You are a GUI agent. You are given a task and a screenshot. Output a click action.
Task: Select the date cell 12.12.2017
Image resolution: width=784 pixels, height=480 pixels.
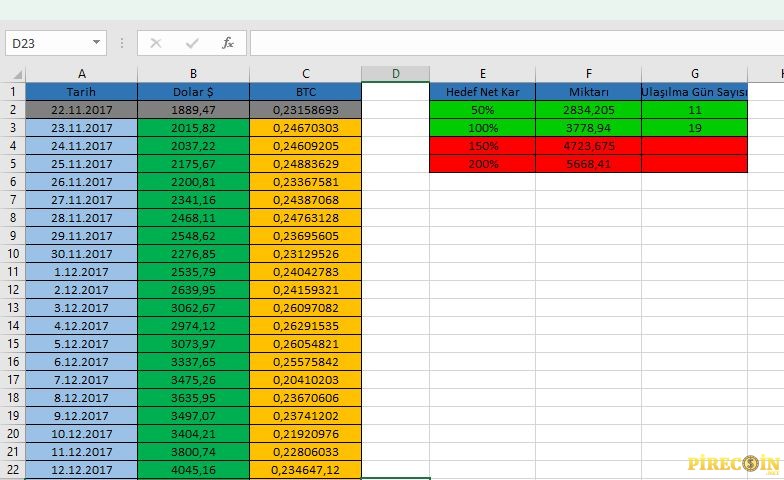[x=81, y=469]
